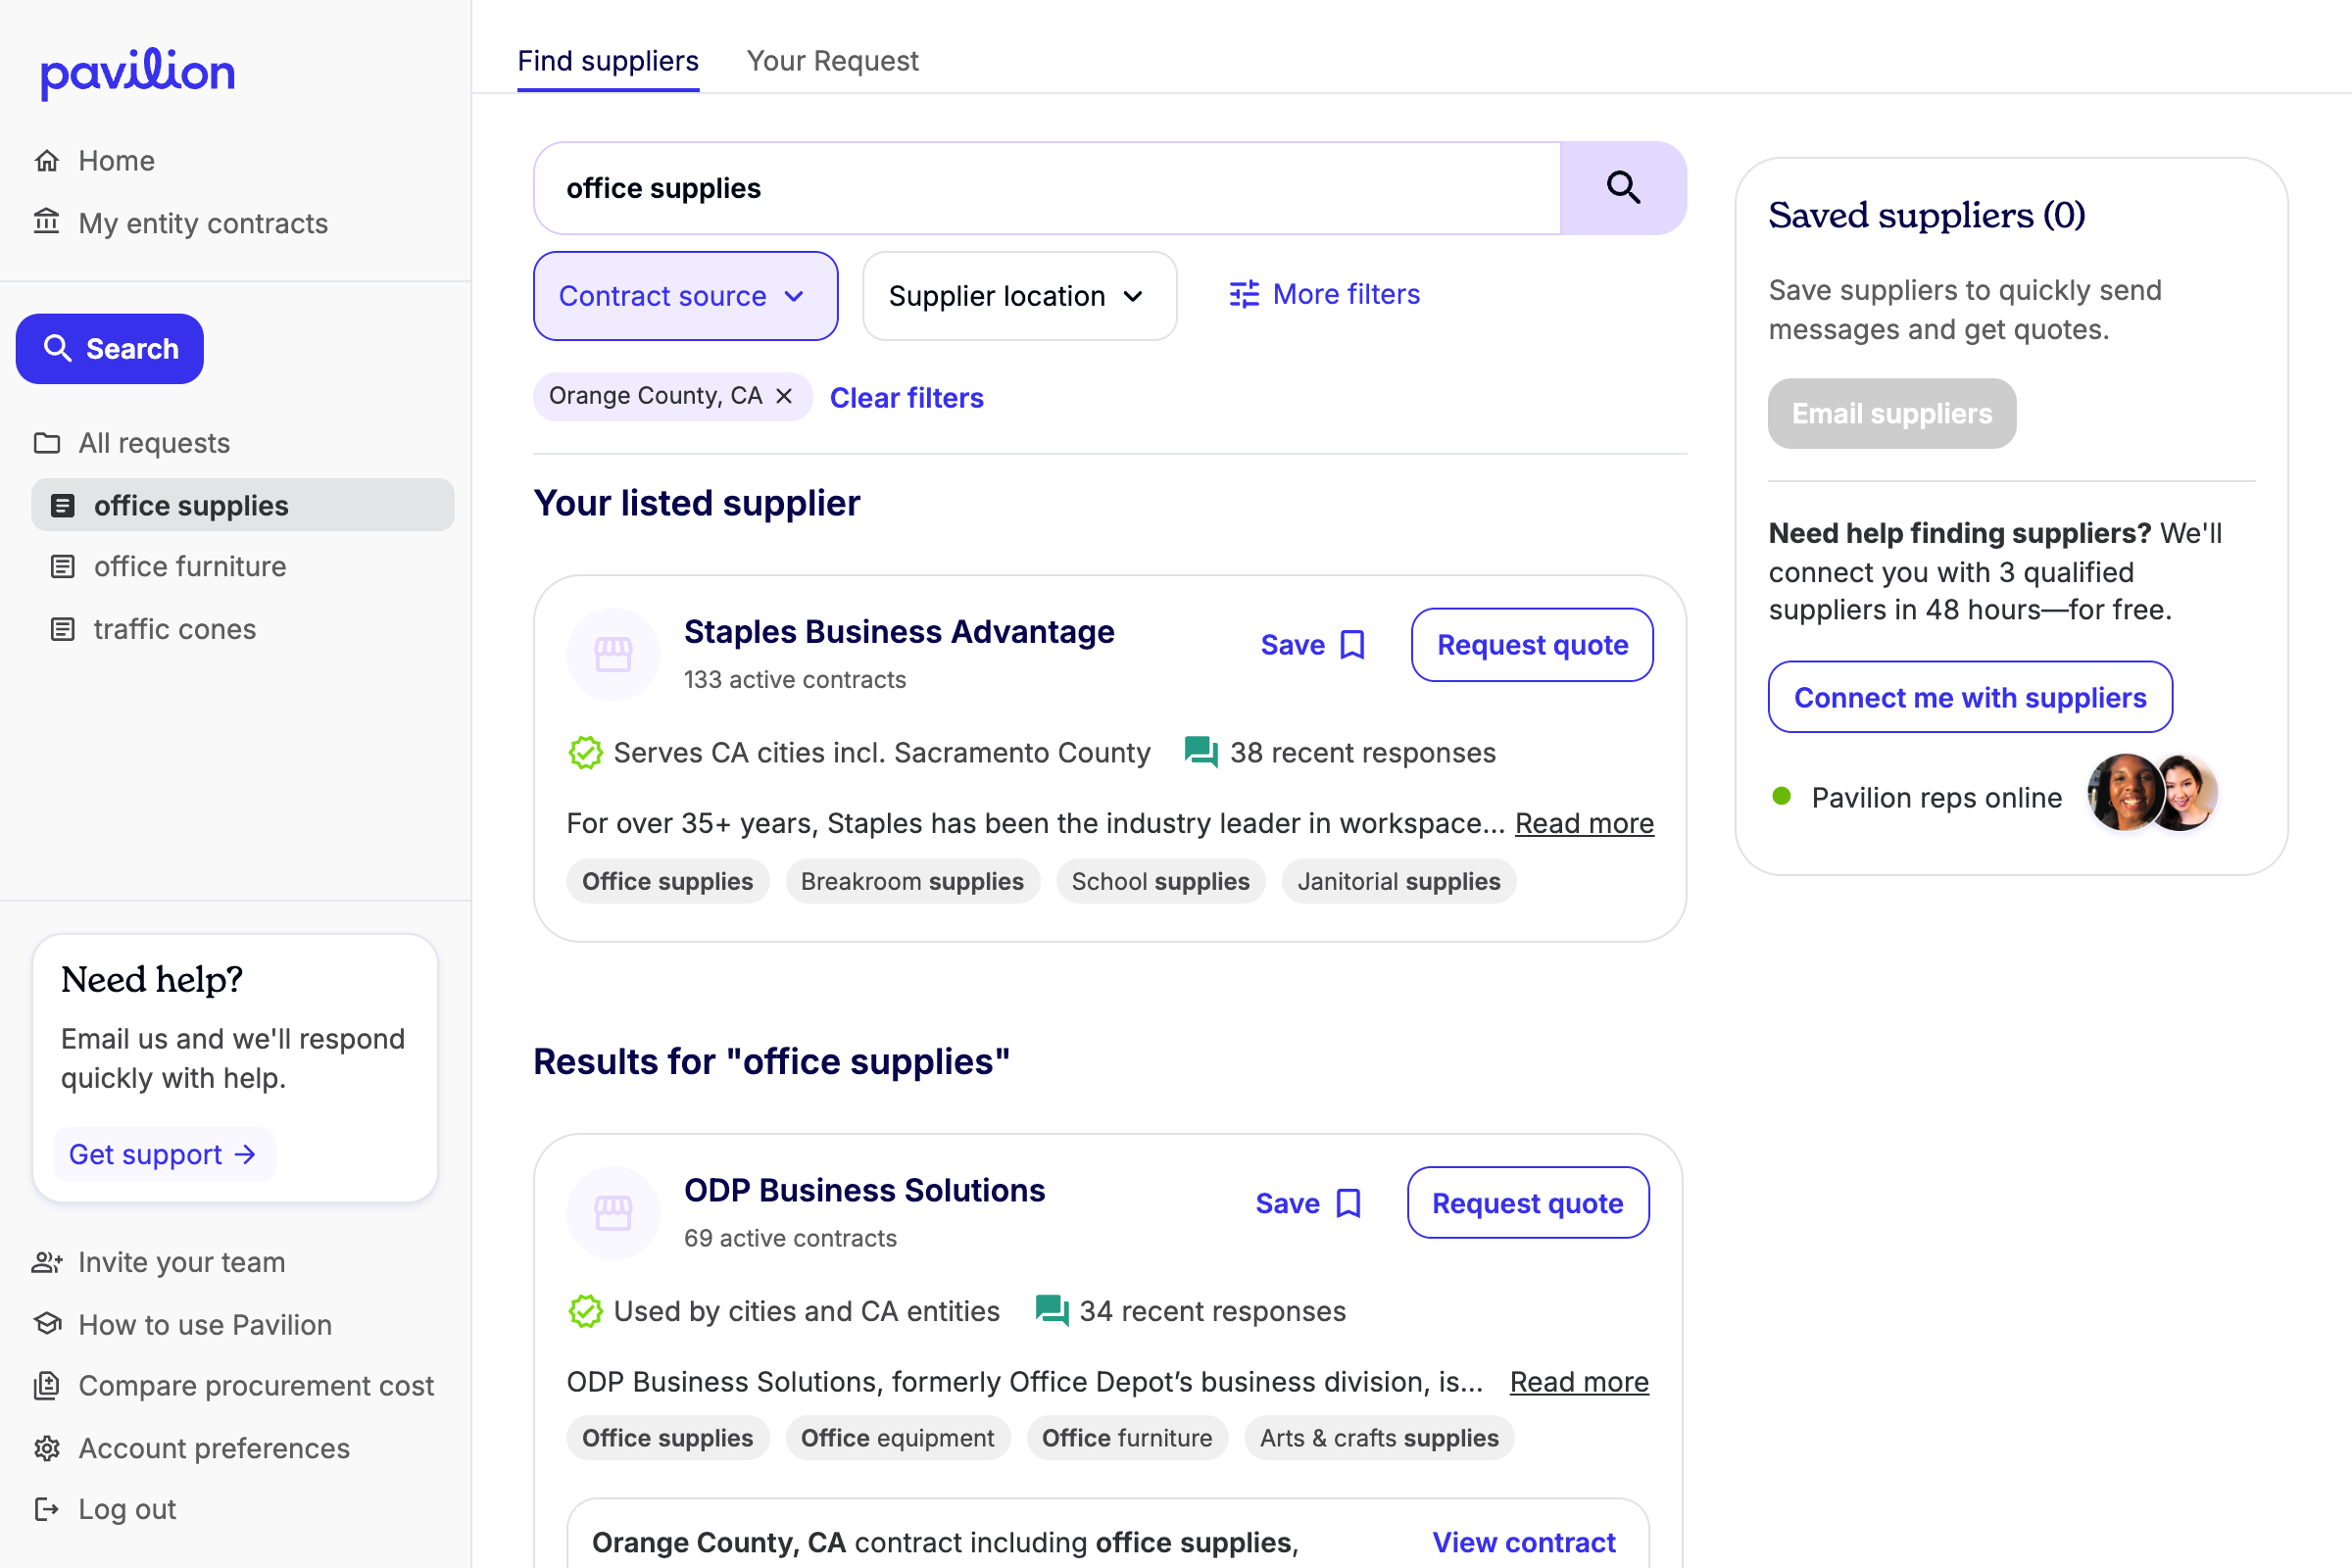The image size is (2352, 1568).
Task: Click Staples verified checkmark badge icon
Action: click(x=586, y=753)
